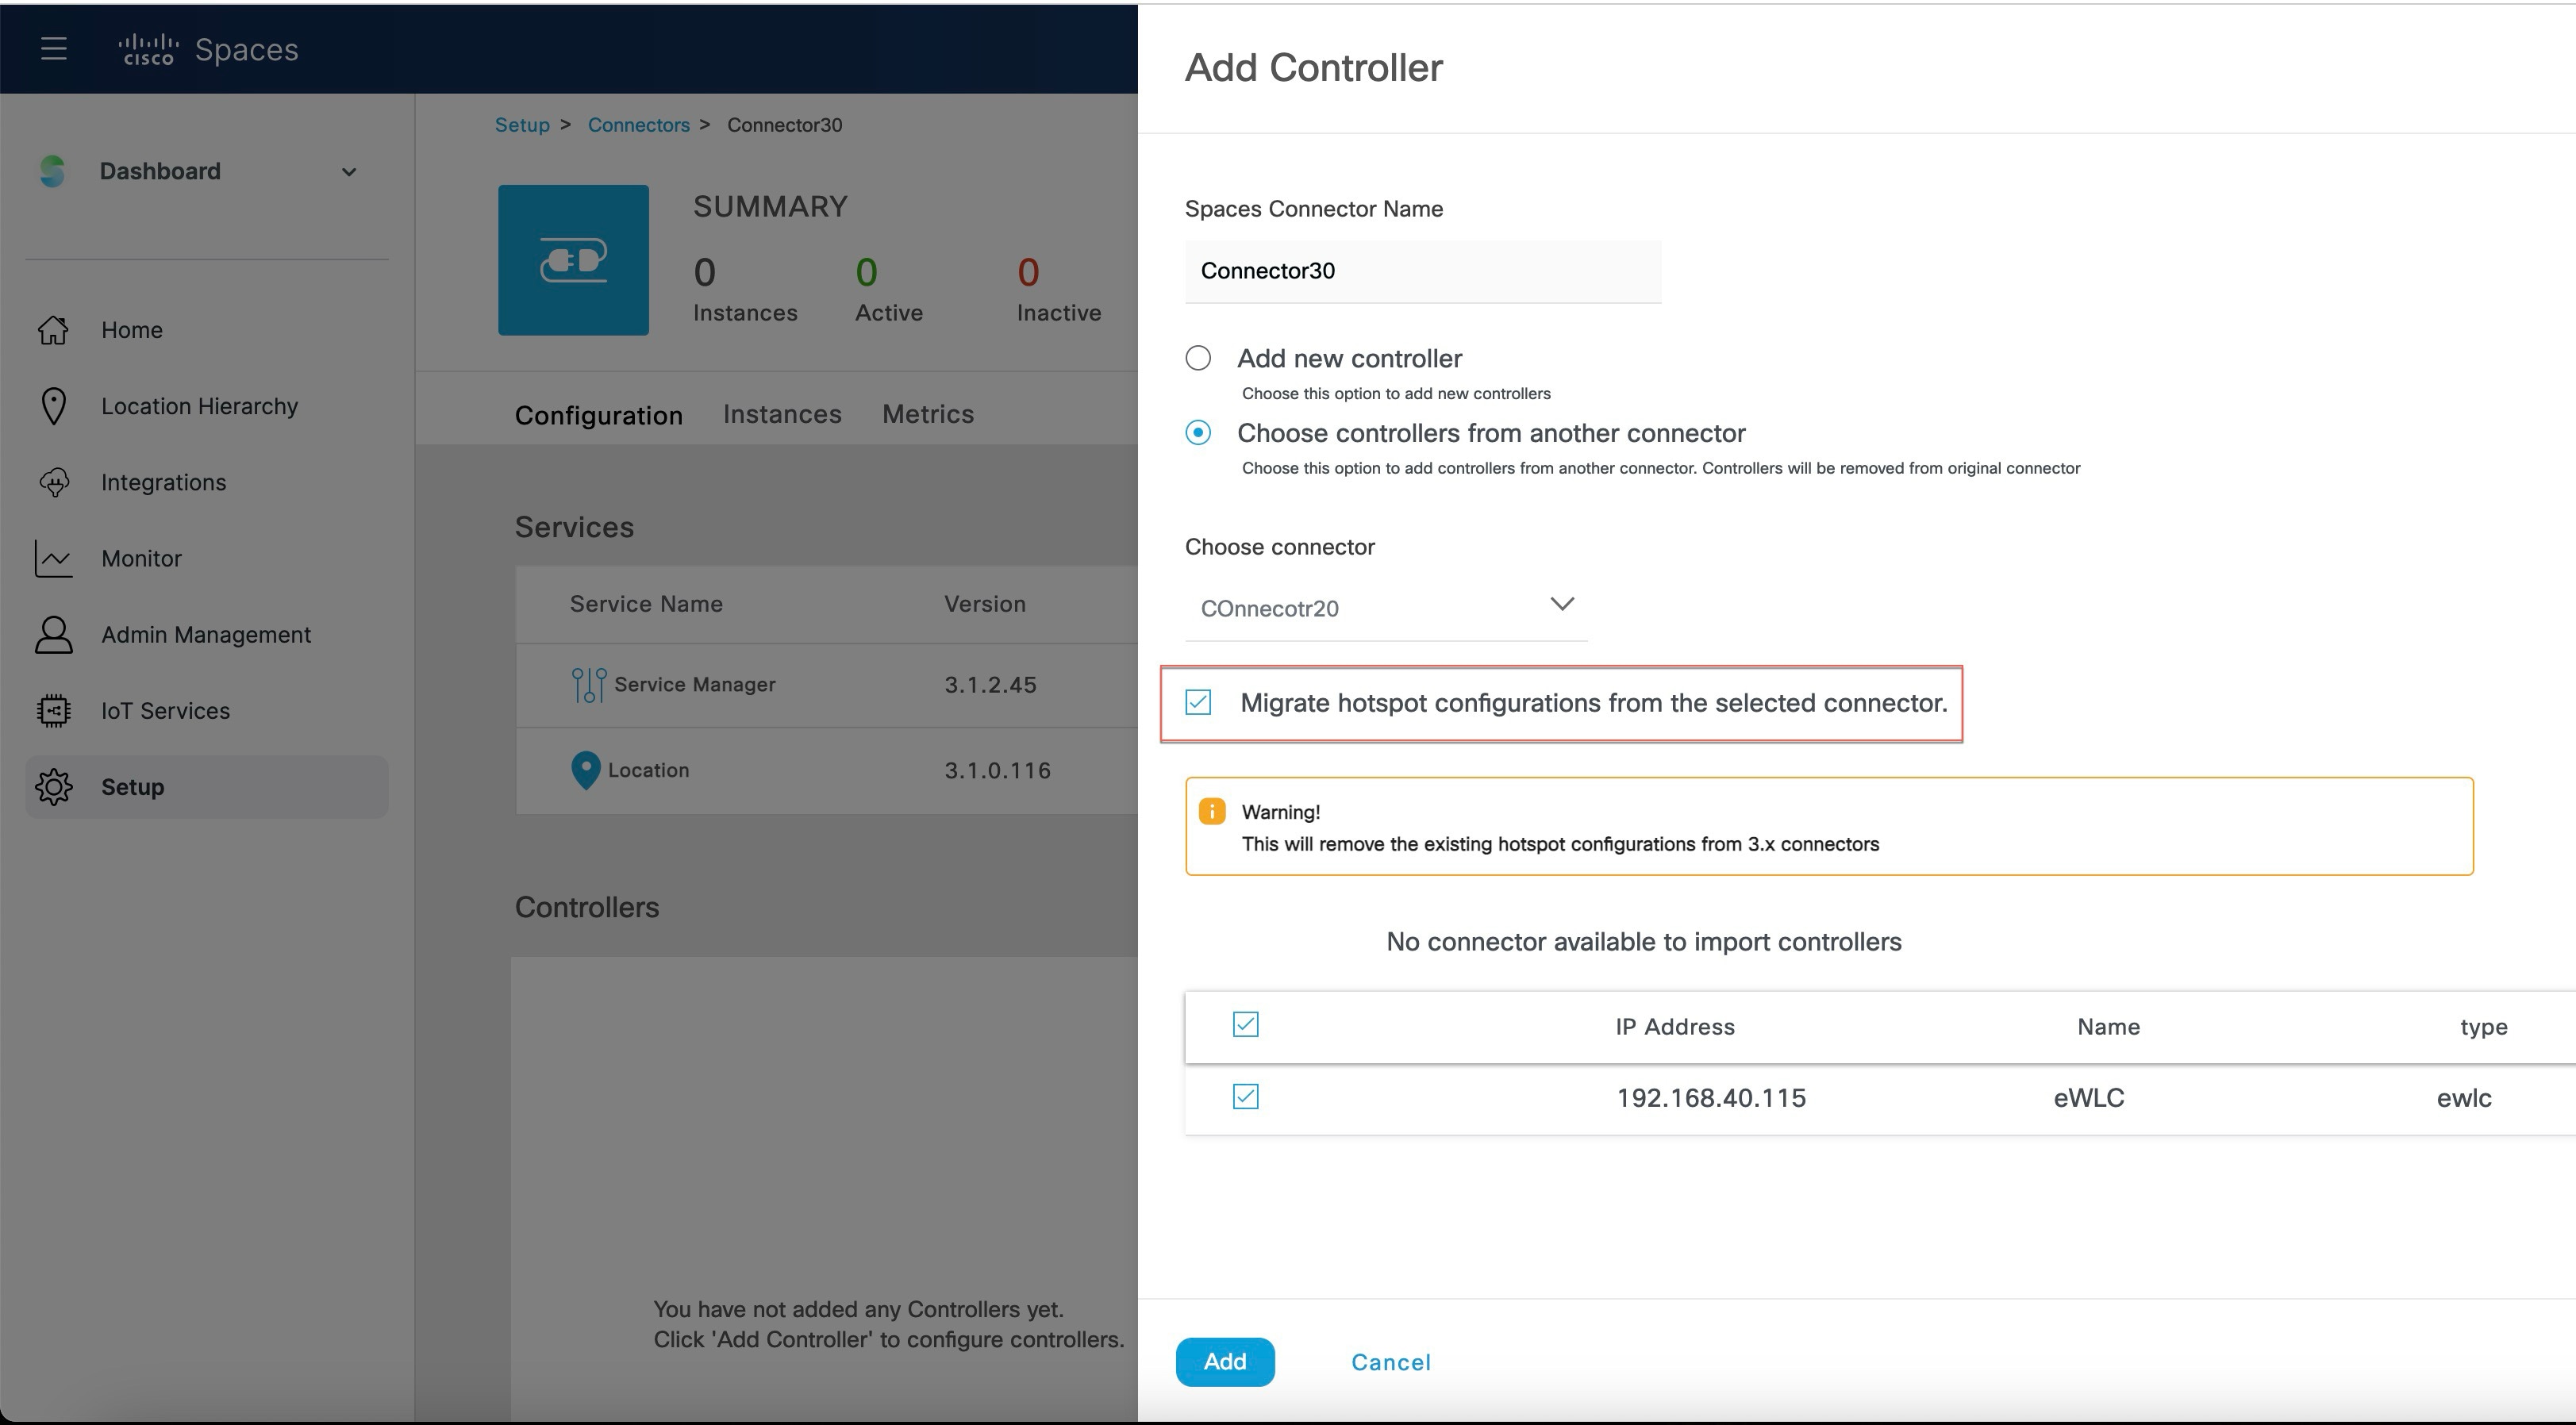Click the orange warning info icon
The image size is (2576, 1425).
(1212, 811)
